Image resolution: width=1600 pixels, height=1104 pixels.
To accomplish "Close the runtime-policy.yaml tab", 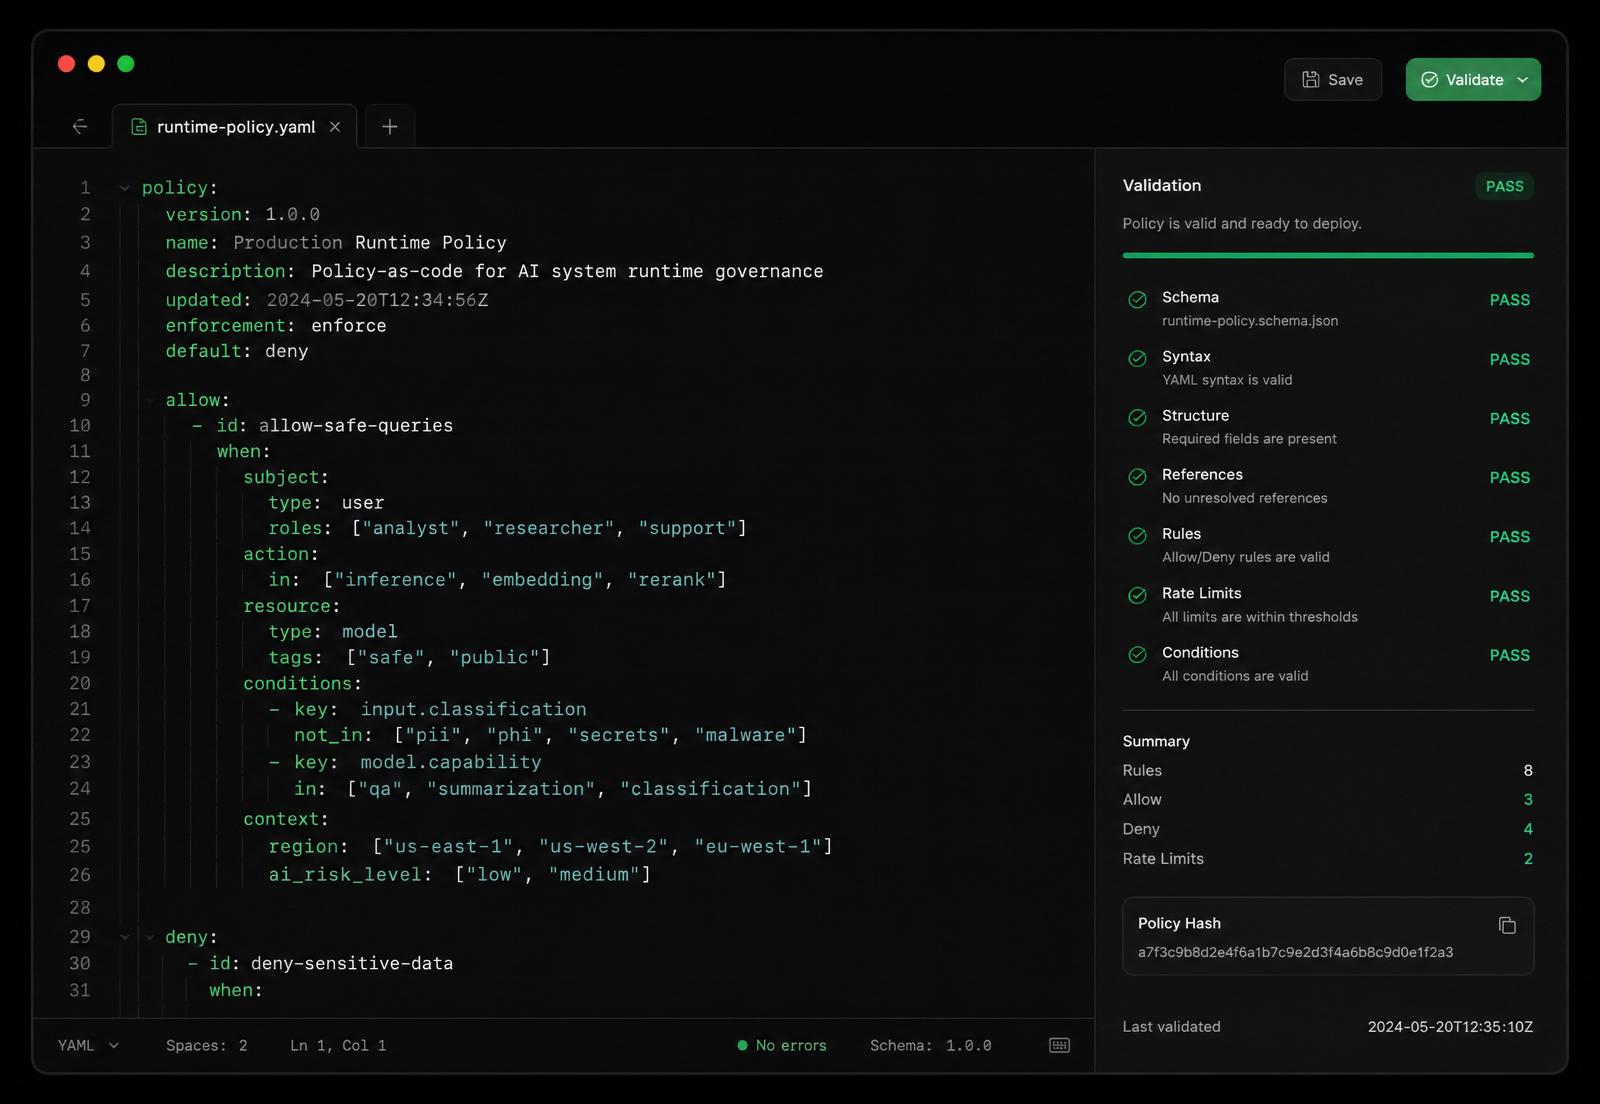I will (x=335, y=127).
